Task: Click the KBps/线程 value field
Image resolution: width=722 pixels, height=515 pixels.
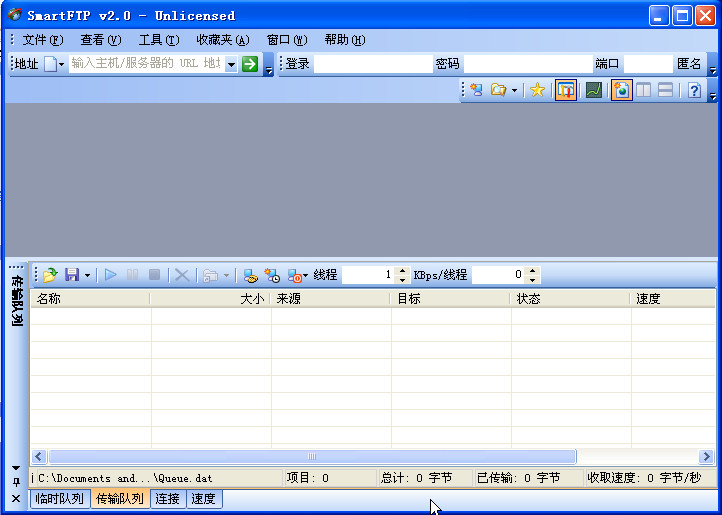Action: (x=499, y=275)
